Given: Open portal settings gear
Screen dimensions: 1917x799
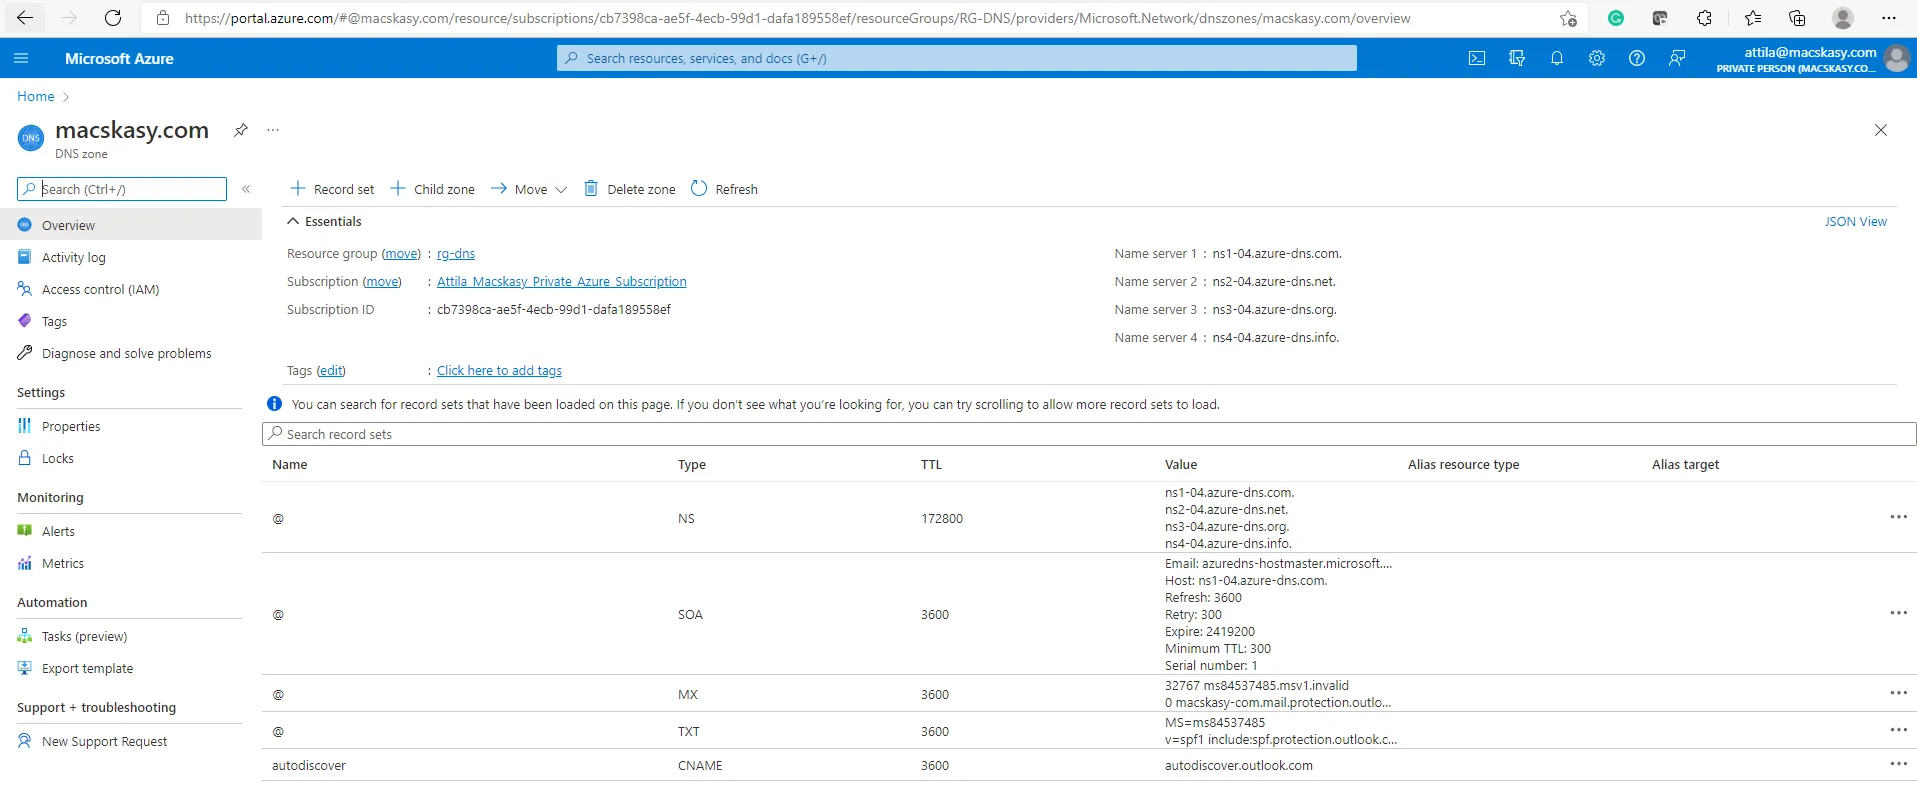Looking at the screenshot, I should (x=1597, y=58).
